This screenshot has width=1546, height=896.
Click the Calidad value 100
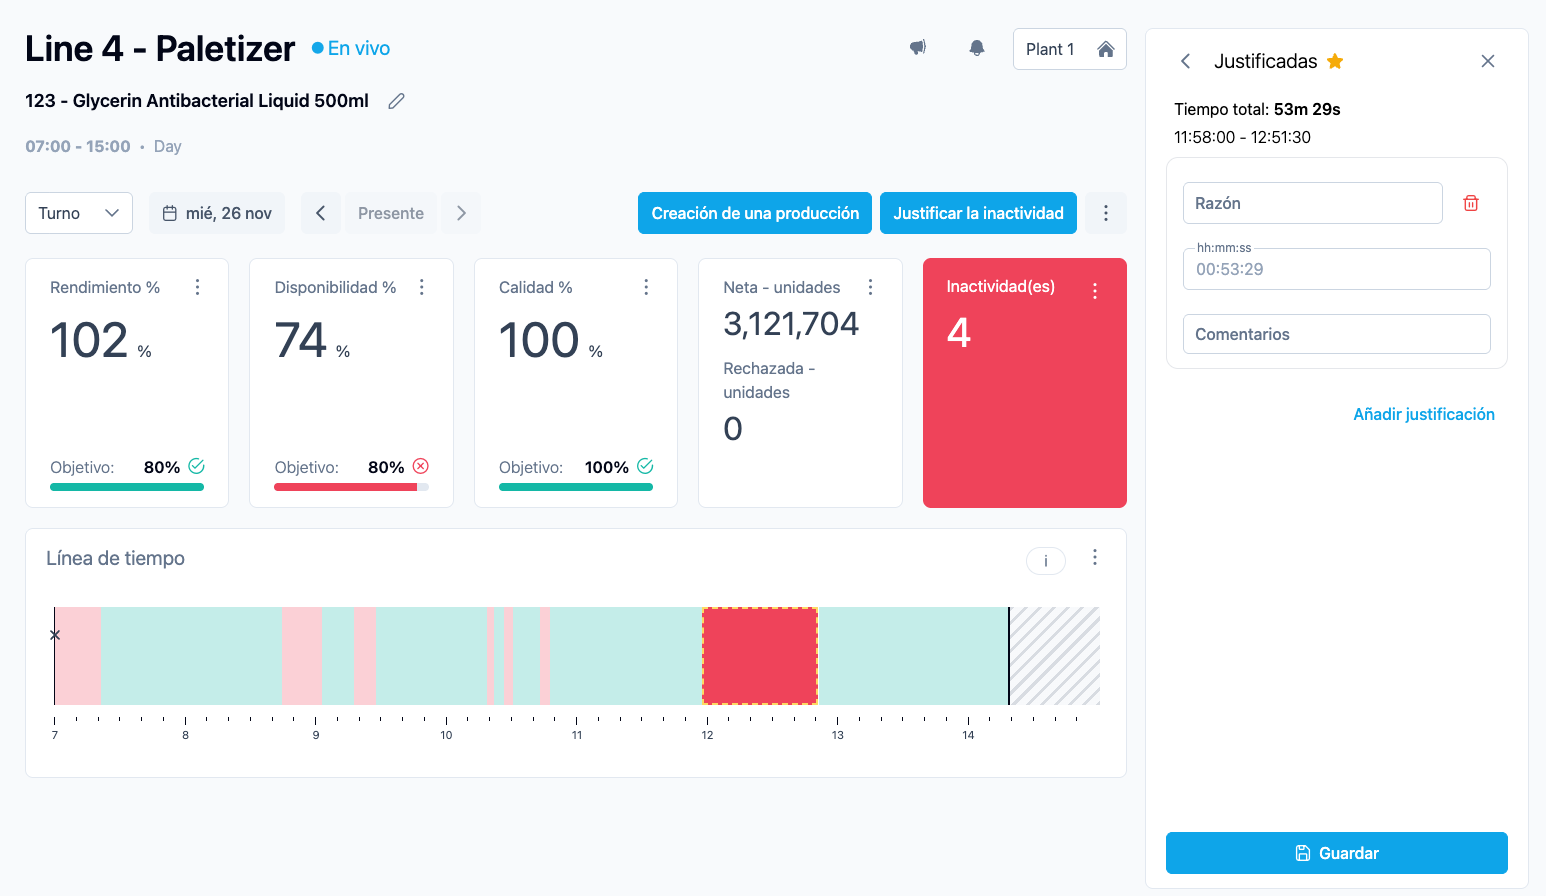coord(539,340)
